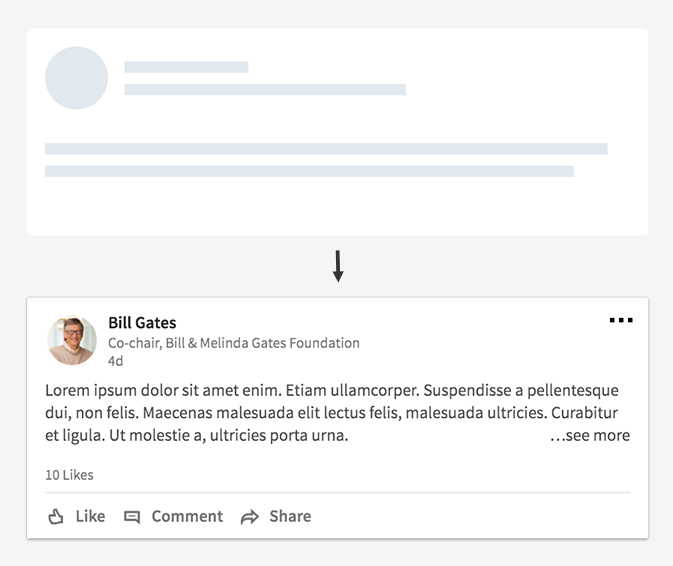Click the Co-chair, Bill & Melinda Gates Foundation subtitle
The width and height of the screenshot is (673, 566).
click(234, 343)
